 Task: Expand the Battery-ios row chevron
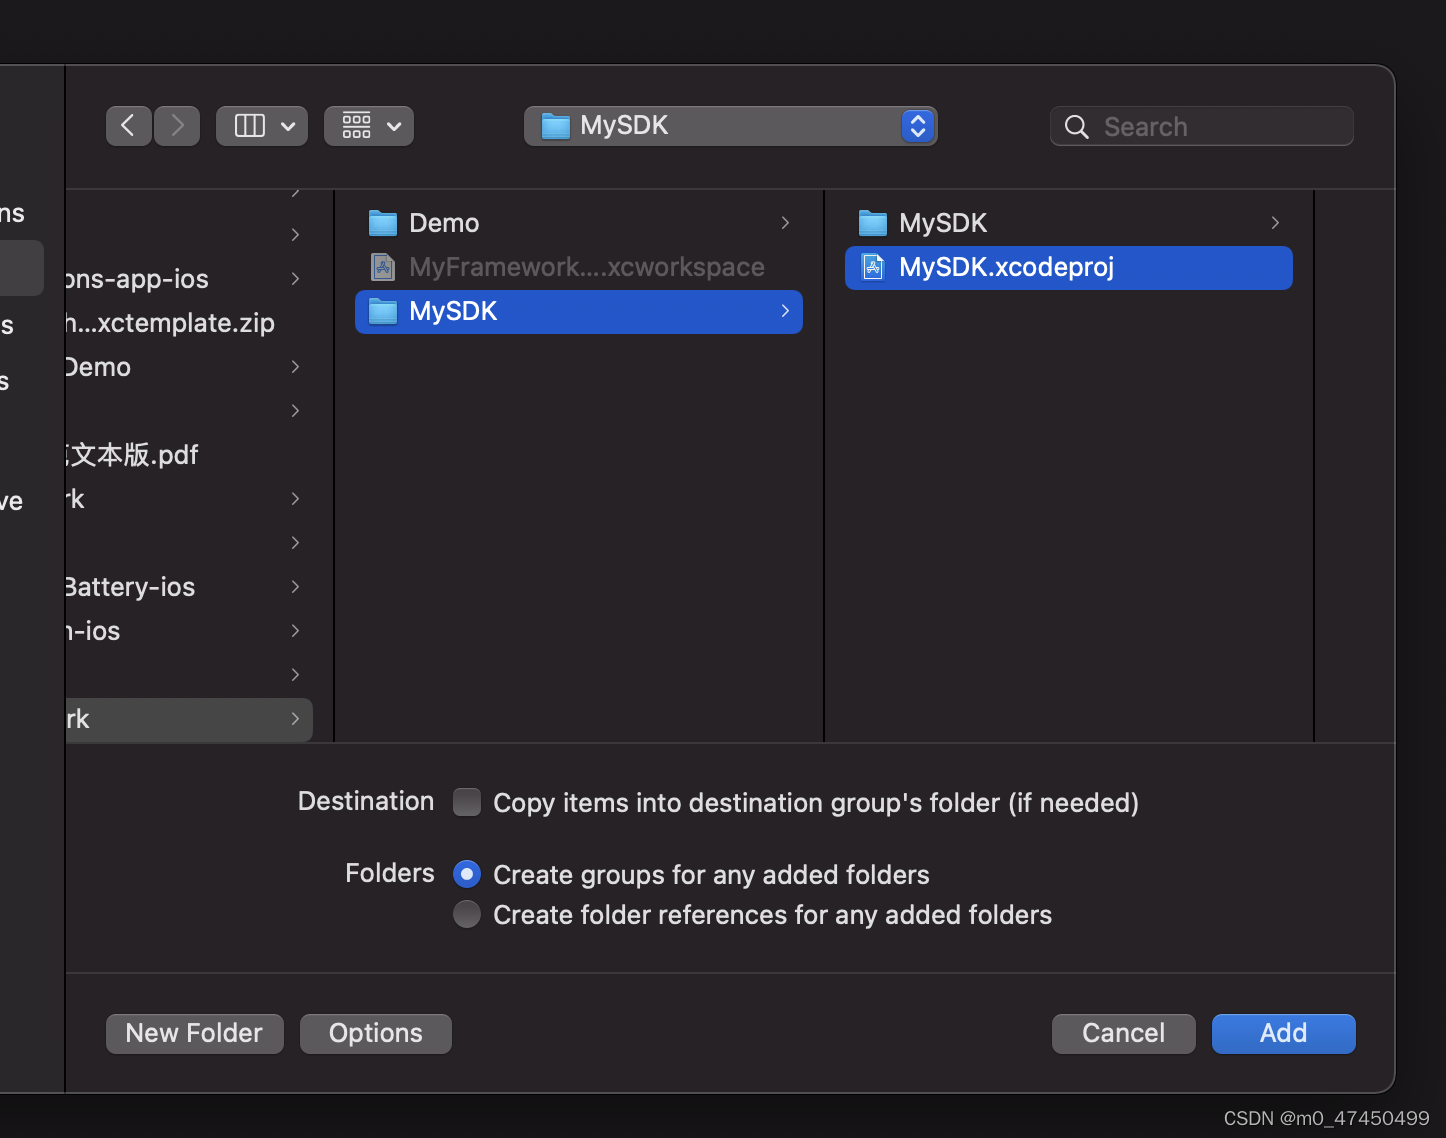pyautogui.click(x=295, y=587)
